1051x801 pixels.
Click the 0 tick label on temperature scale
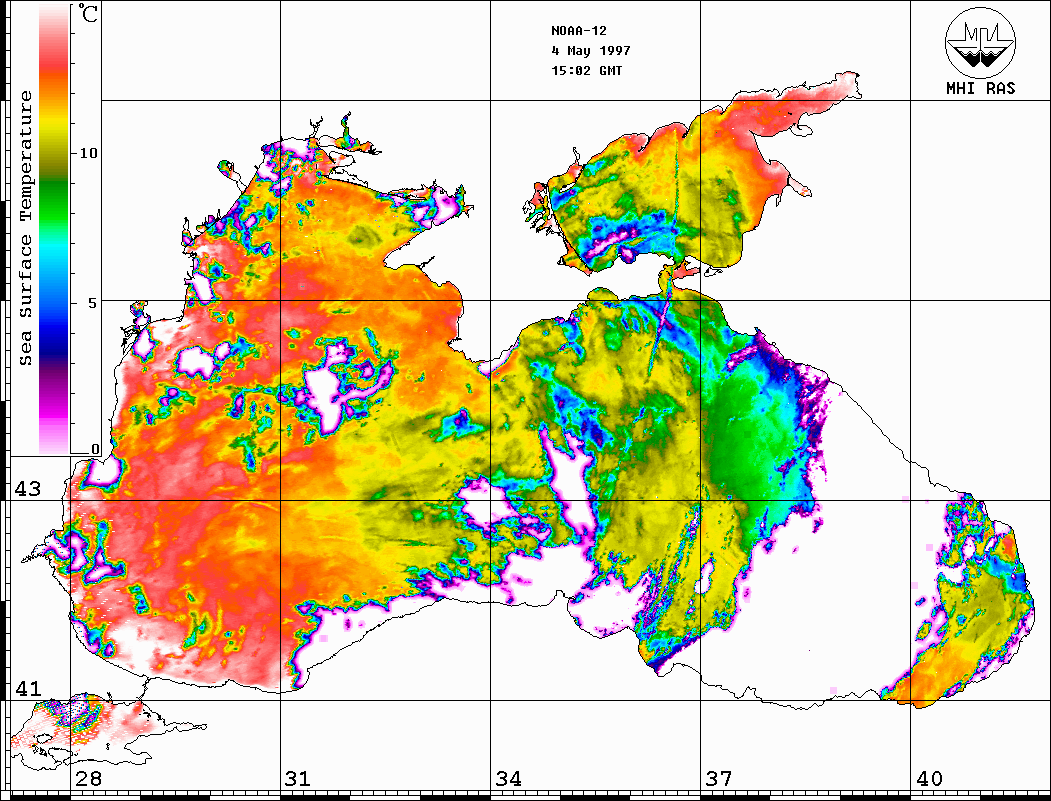pyautogui.click(x=96, y=449)
